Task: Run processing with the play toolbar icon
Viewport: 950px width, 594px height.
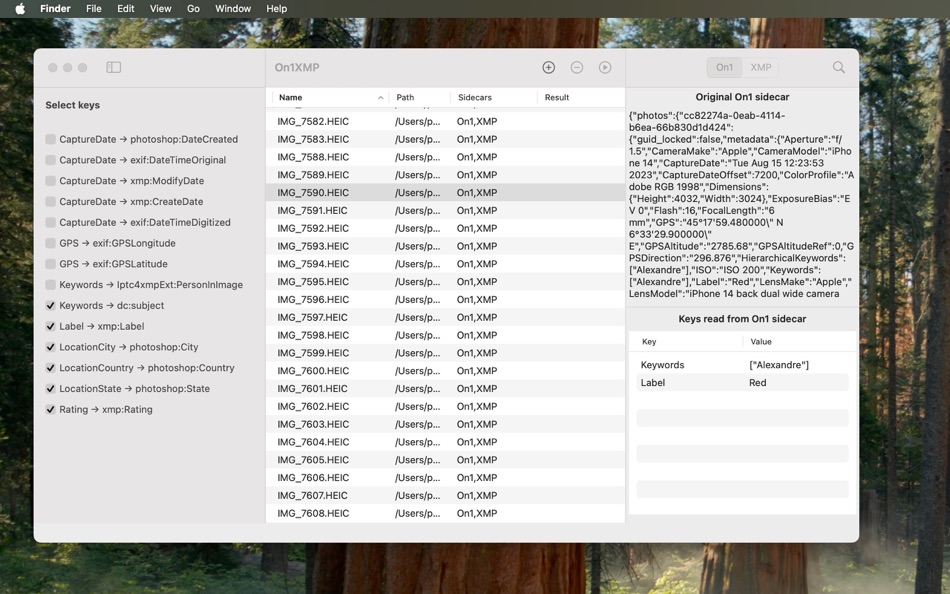Action: tap(604, 66)
